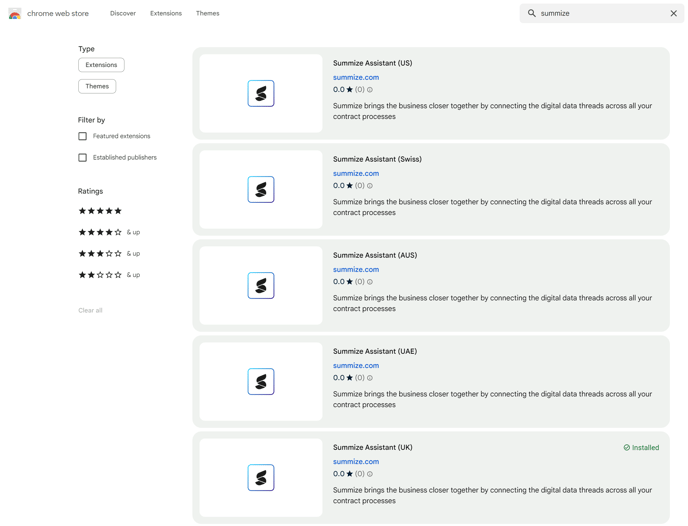Screen dimensions: 688x526
Task: Click rating info icon for Summize Assistant (UK)
Action: pyautogui.click(x=370, y=474)
